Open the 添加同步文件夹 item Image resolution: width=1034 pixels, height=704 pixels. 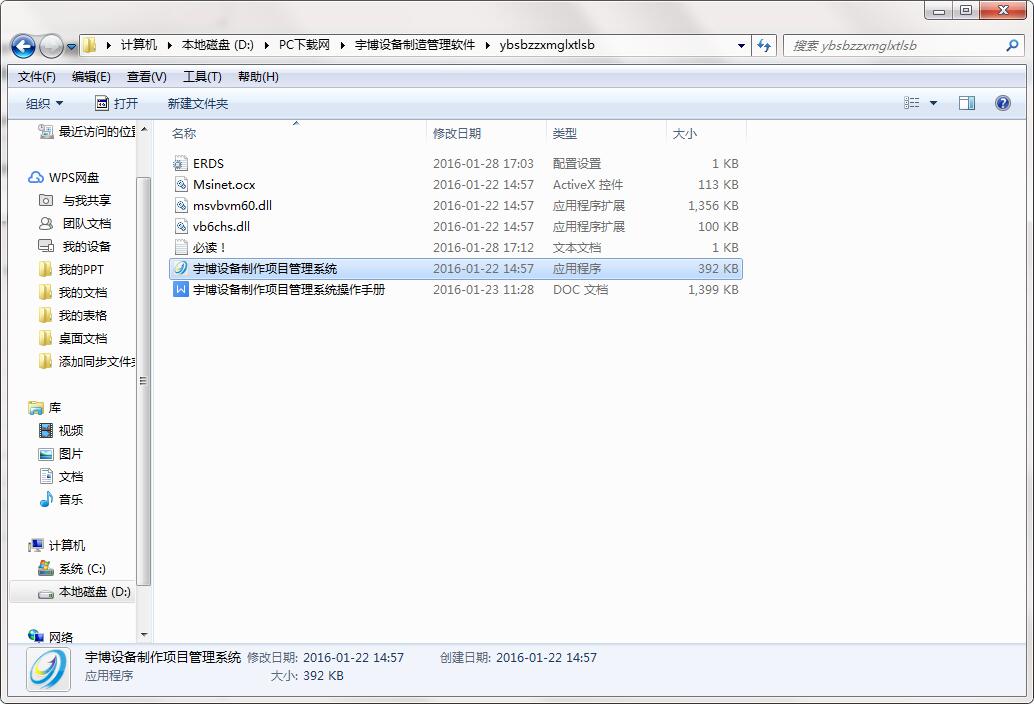pos(87,362)
